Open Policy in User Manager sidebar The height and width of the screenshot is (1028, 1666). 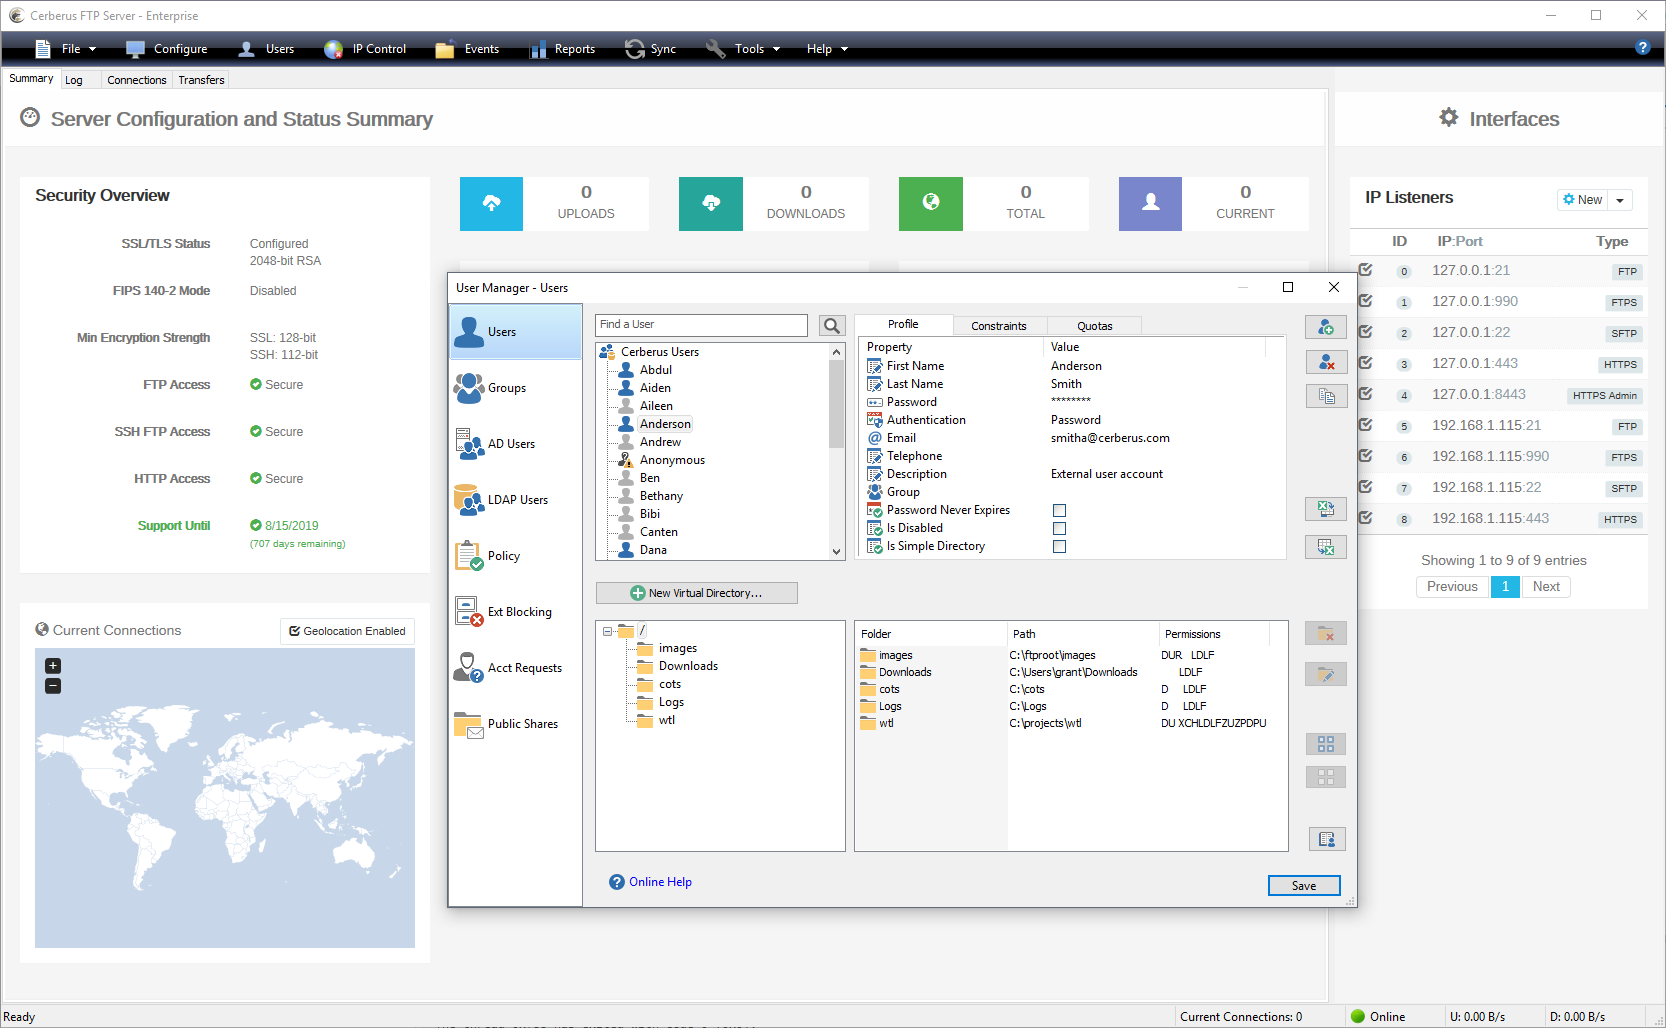pos(515,556)
